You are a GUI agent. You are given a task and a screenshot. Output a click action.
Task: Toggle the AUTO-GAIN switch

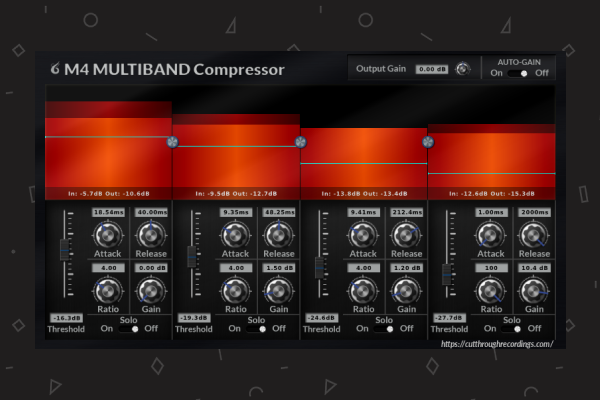click(x=518, y=73)
